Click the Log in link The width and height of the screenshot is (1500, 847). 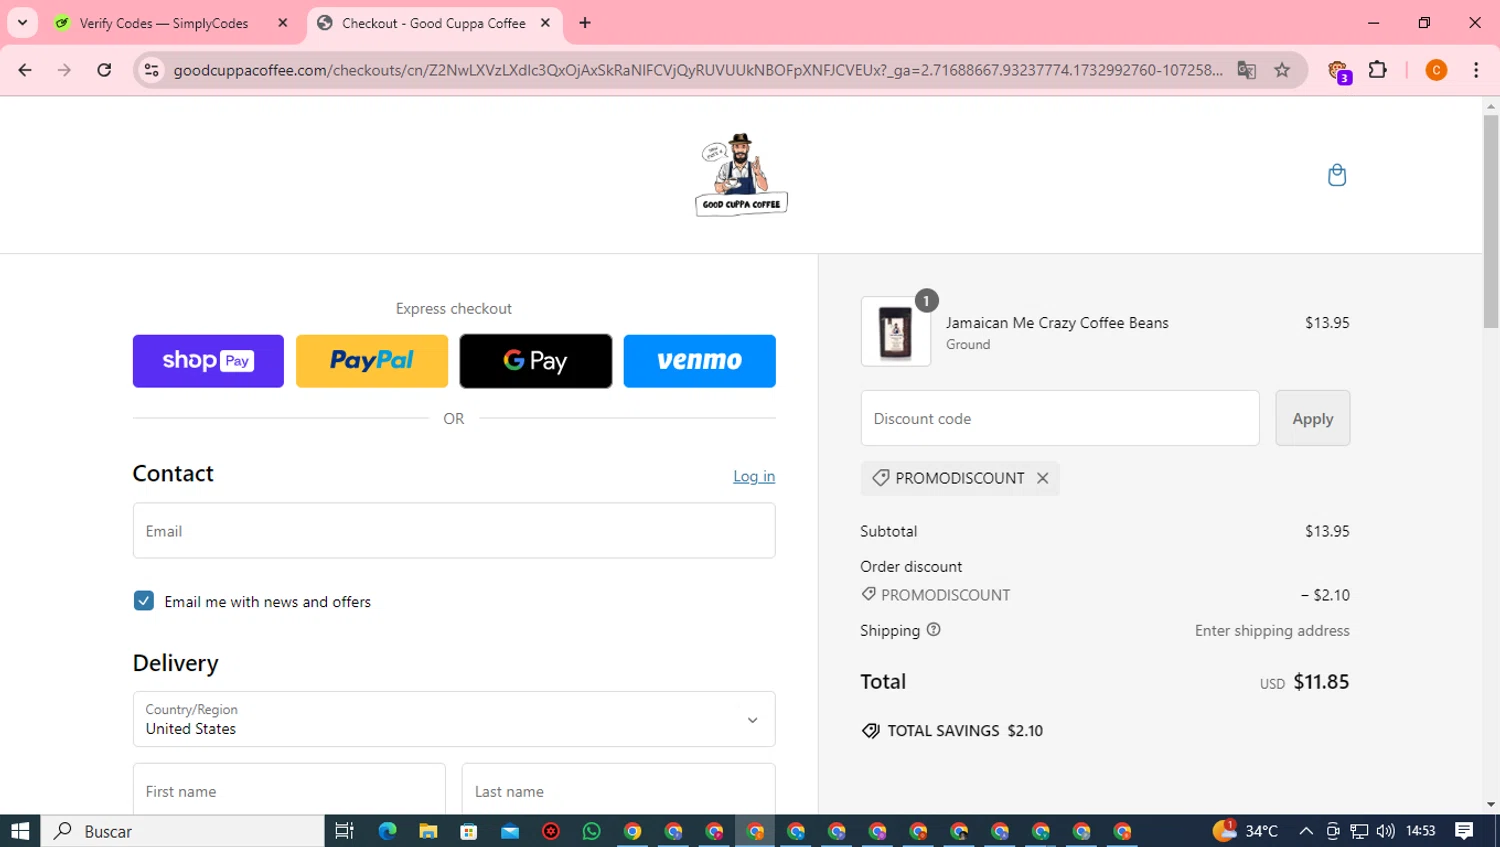[x=754, y=476]
